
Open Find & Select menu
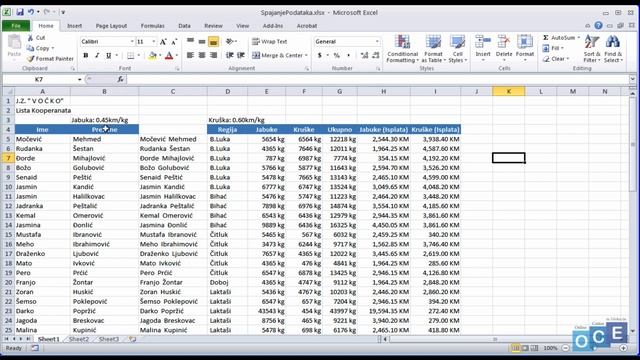pos(613,49)
